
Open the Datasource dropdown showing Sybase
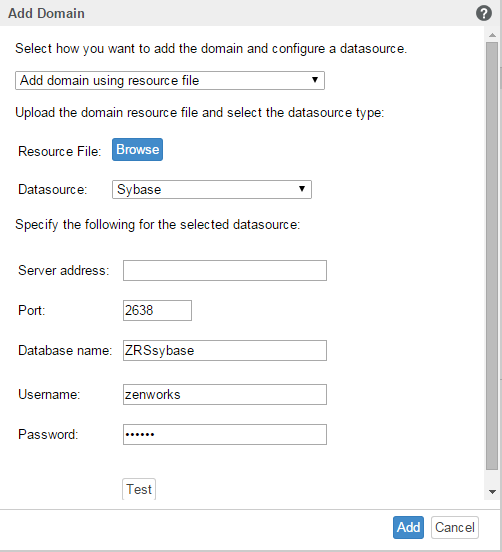pos(212,189)
